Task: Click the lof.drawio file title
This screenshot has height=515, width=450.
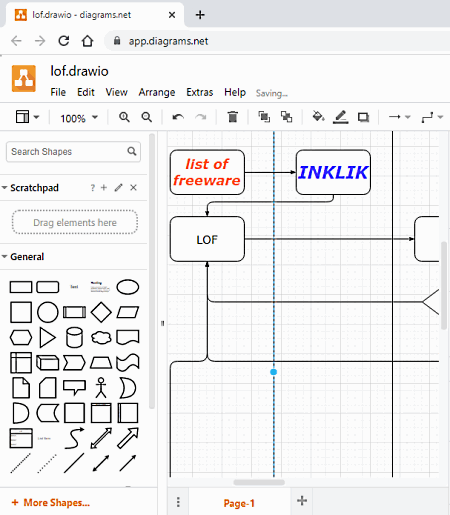Action: click(x=79, y=71)
